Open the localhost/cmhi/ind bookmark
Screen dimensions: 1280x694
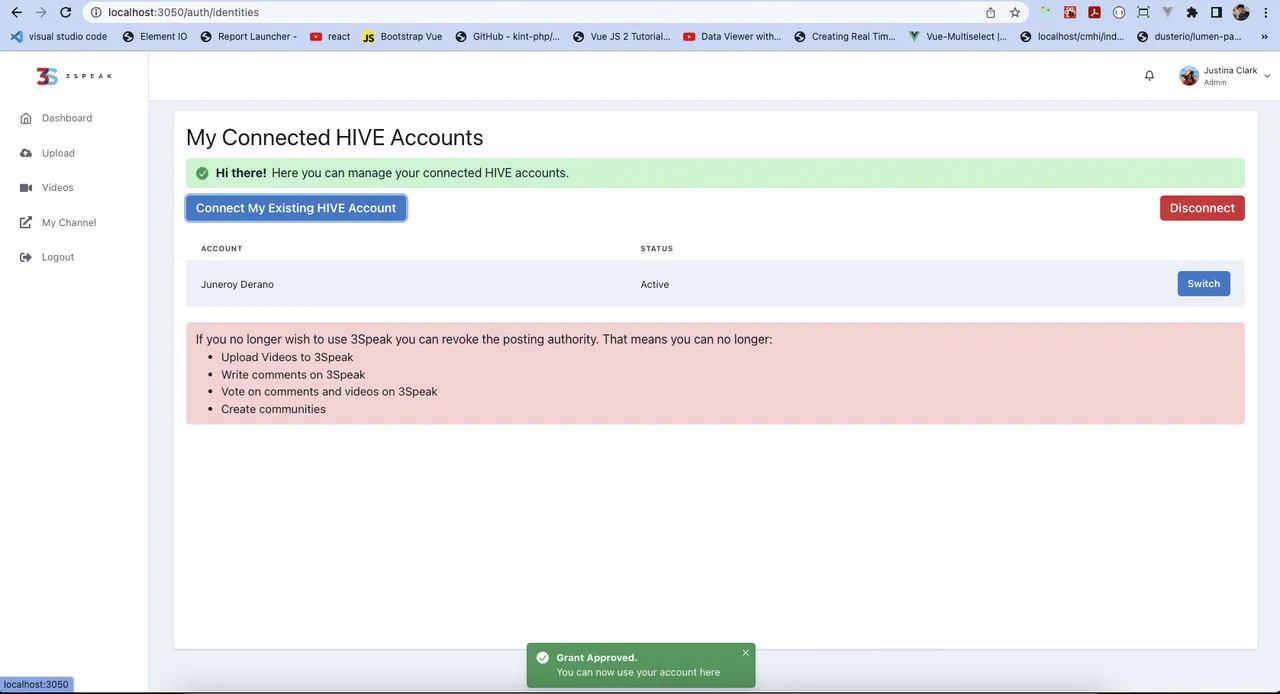pos(1072,36)
